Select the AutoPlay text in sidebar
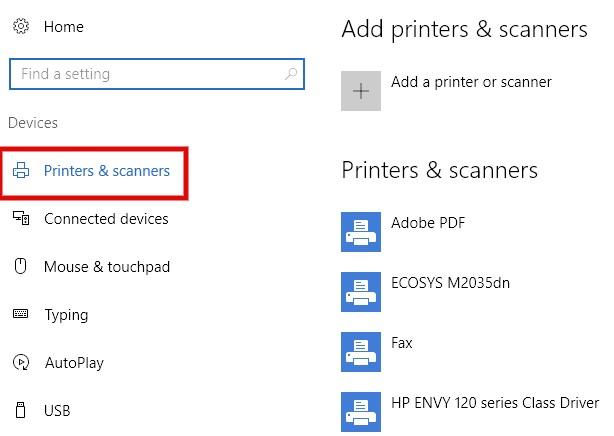614x436 pixels. [74, 363]
